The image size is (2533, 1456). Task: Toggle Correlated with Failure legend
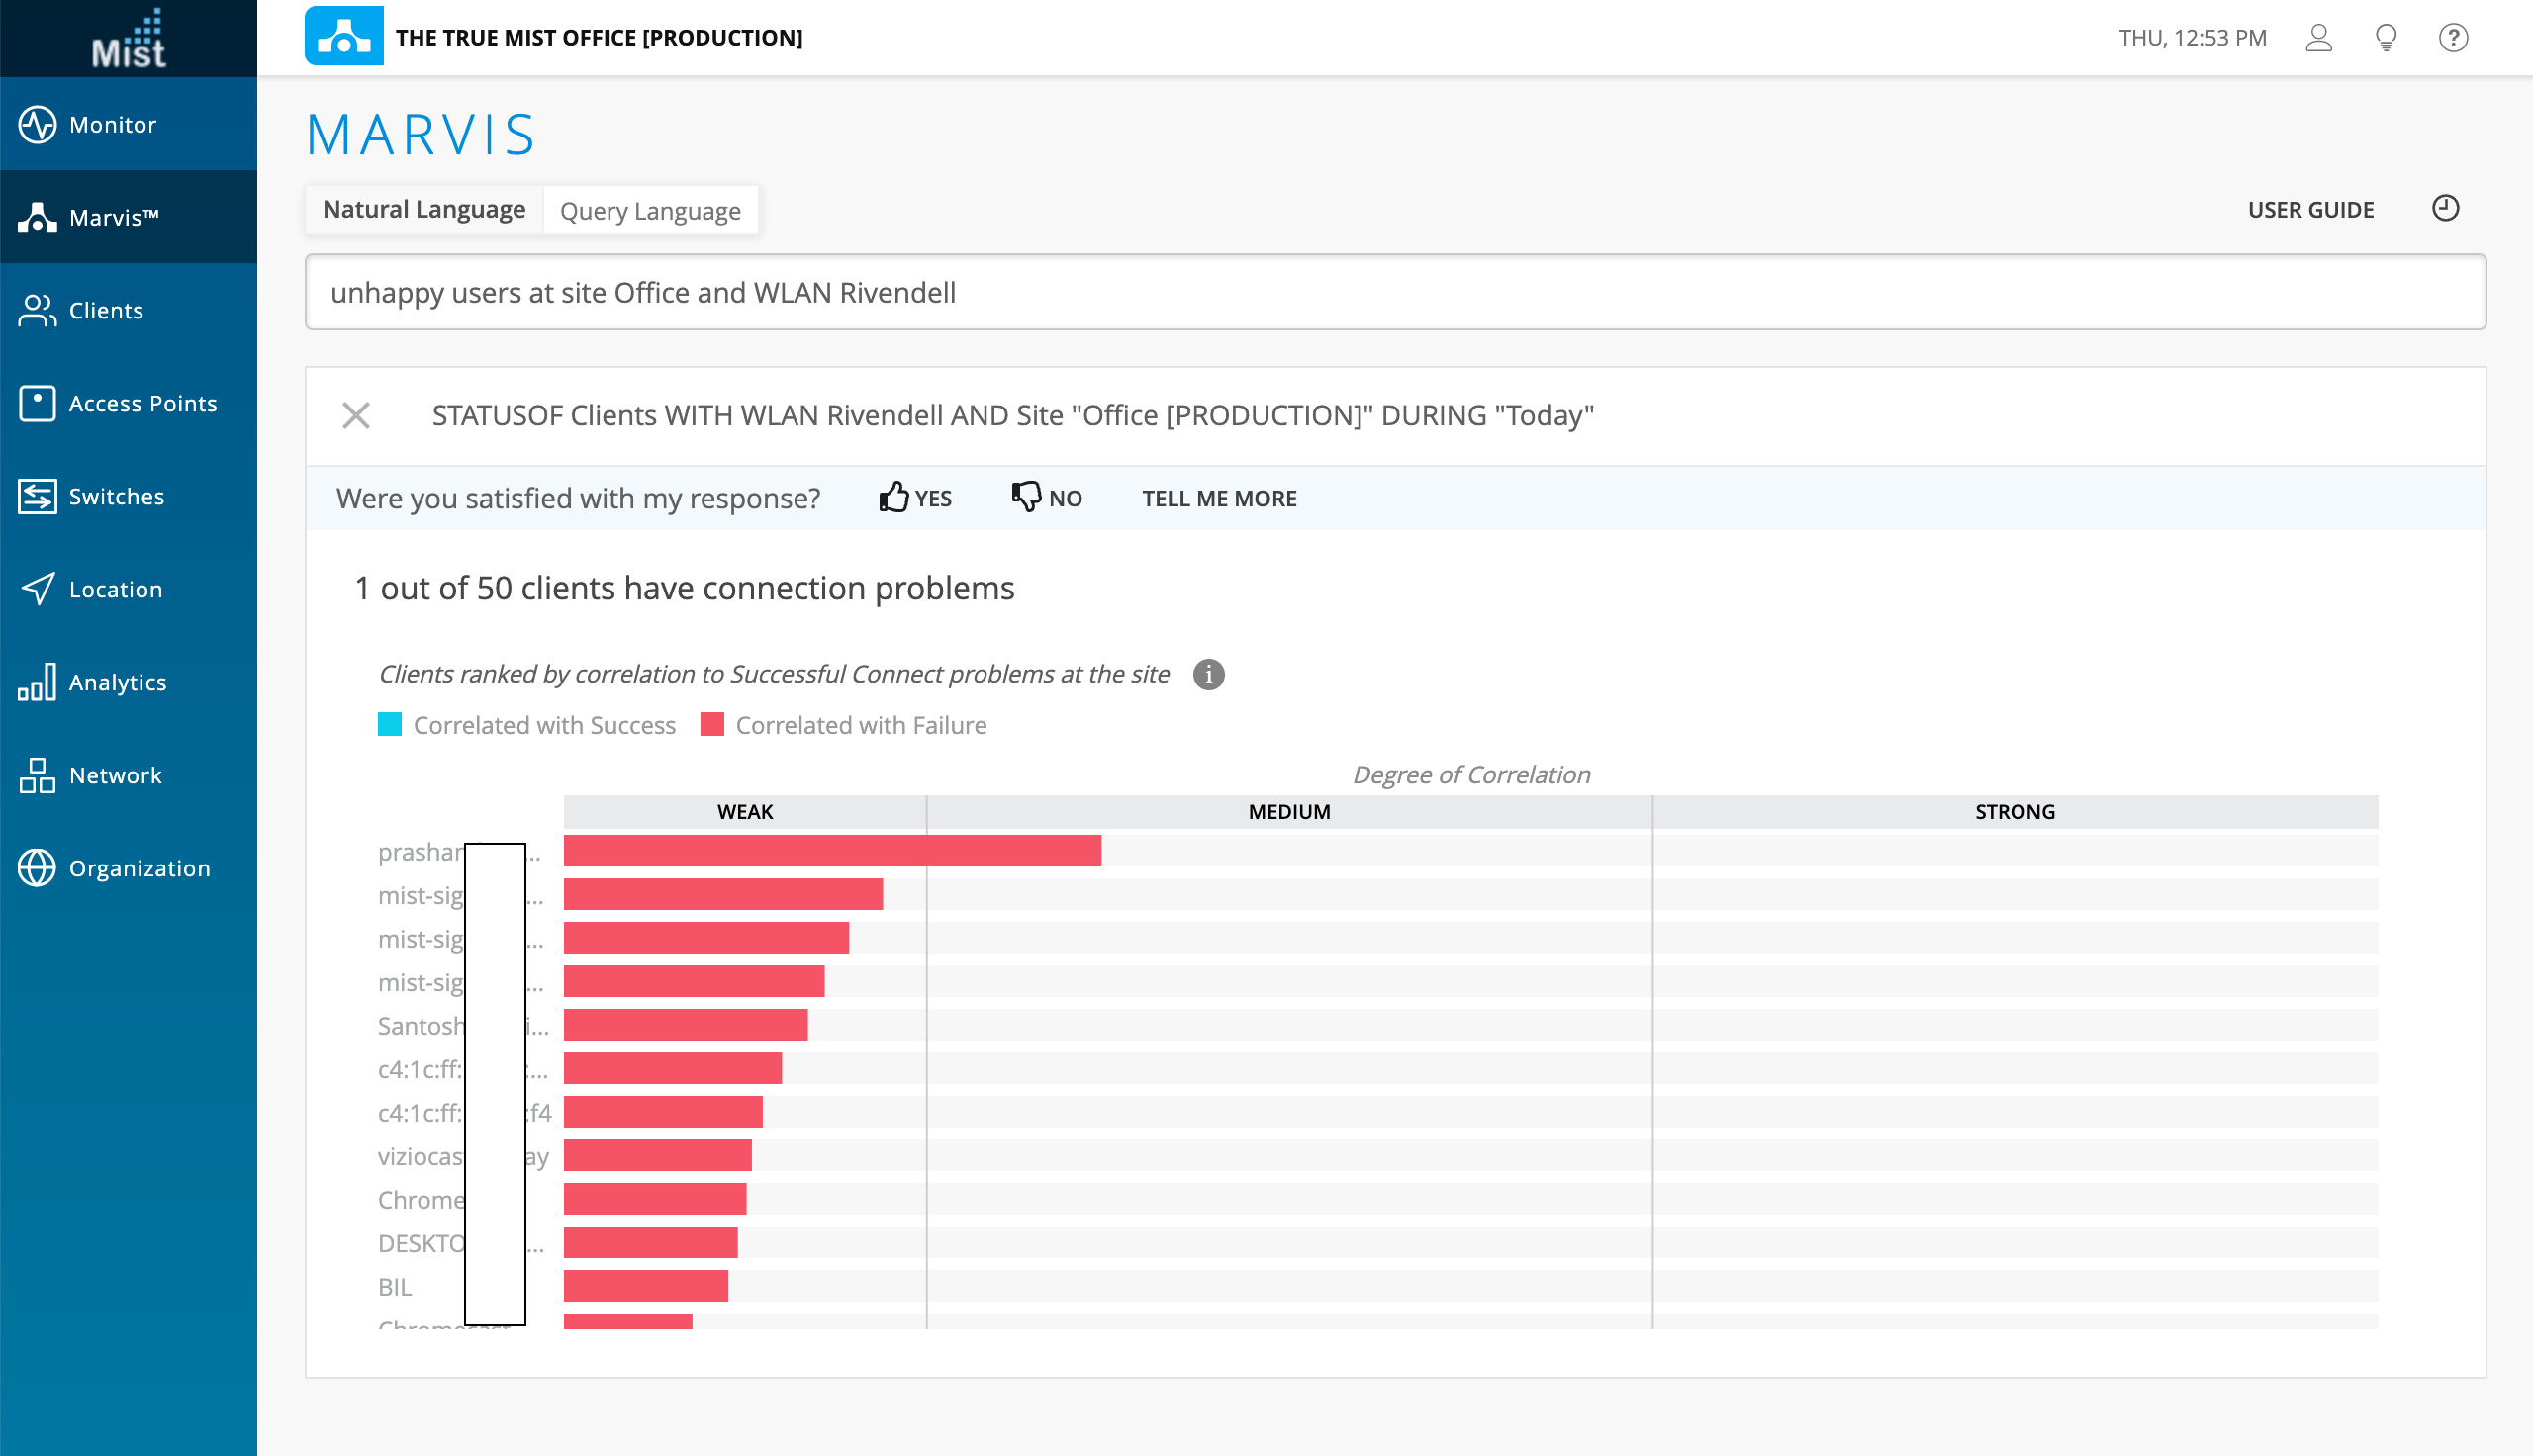pos(844,725)
